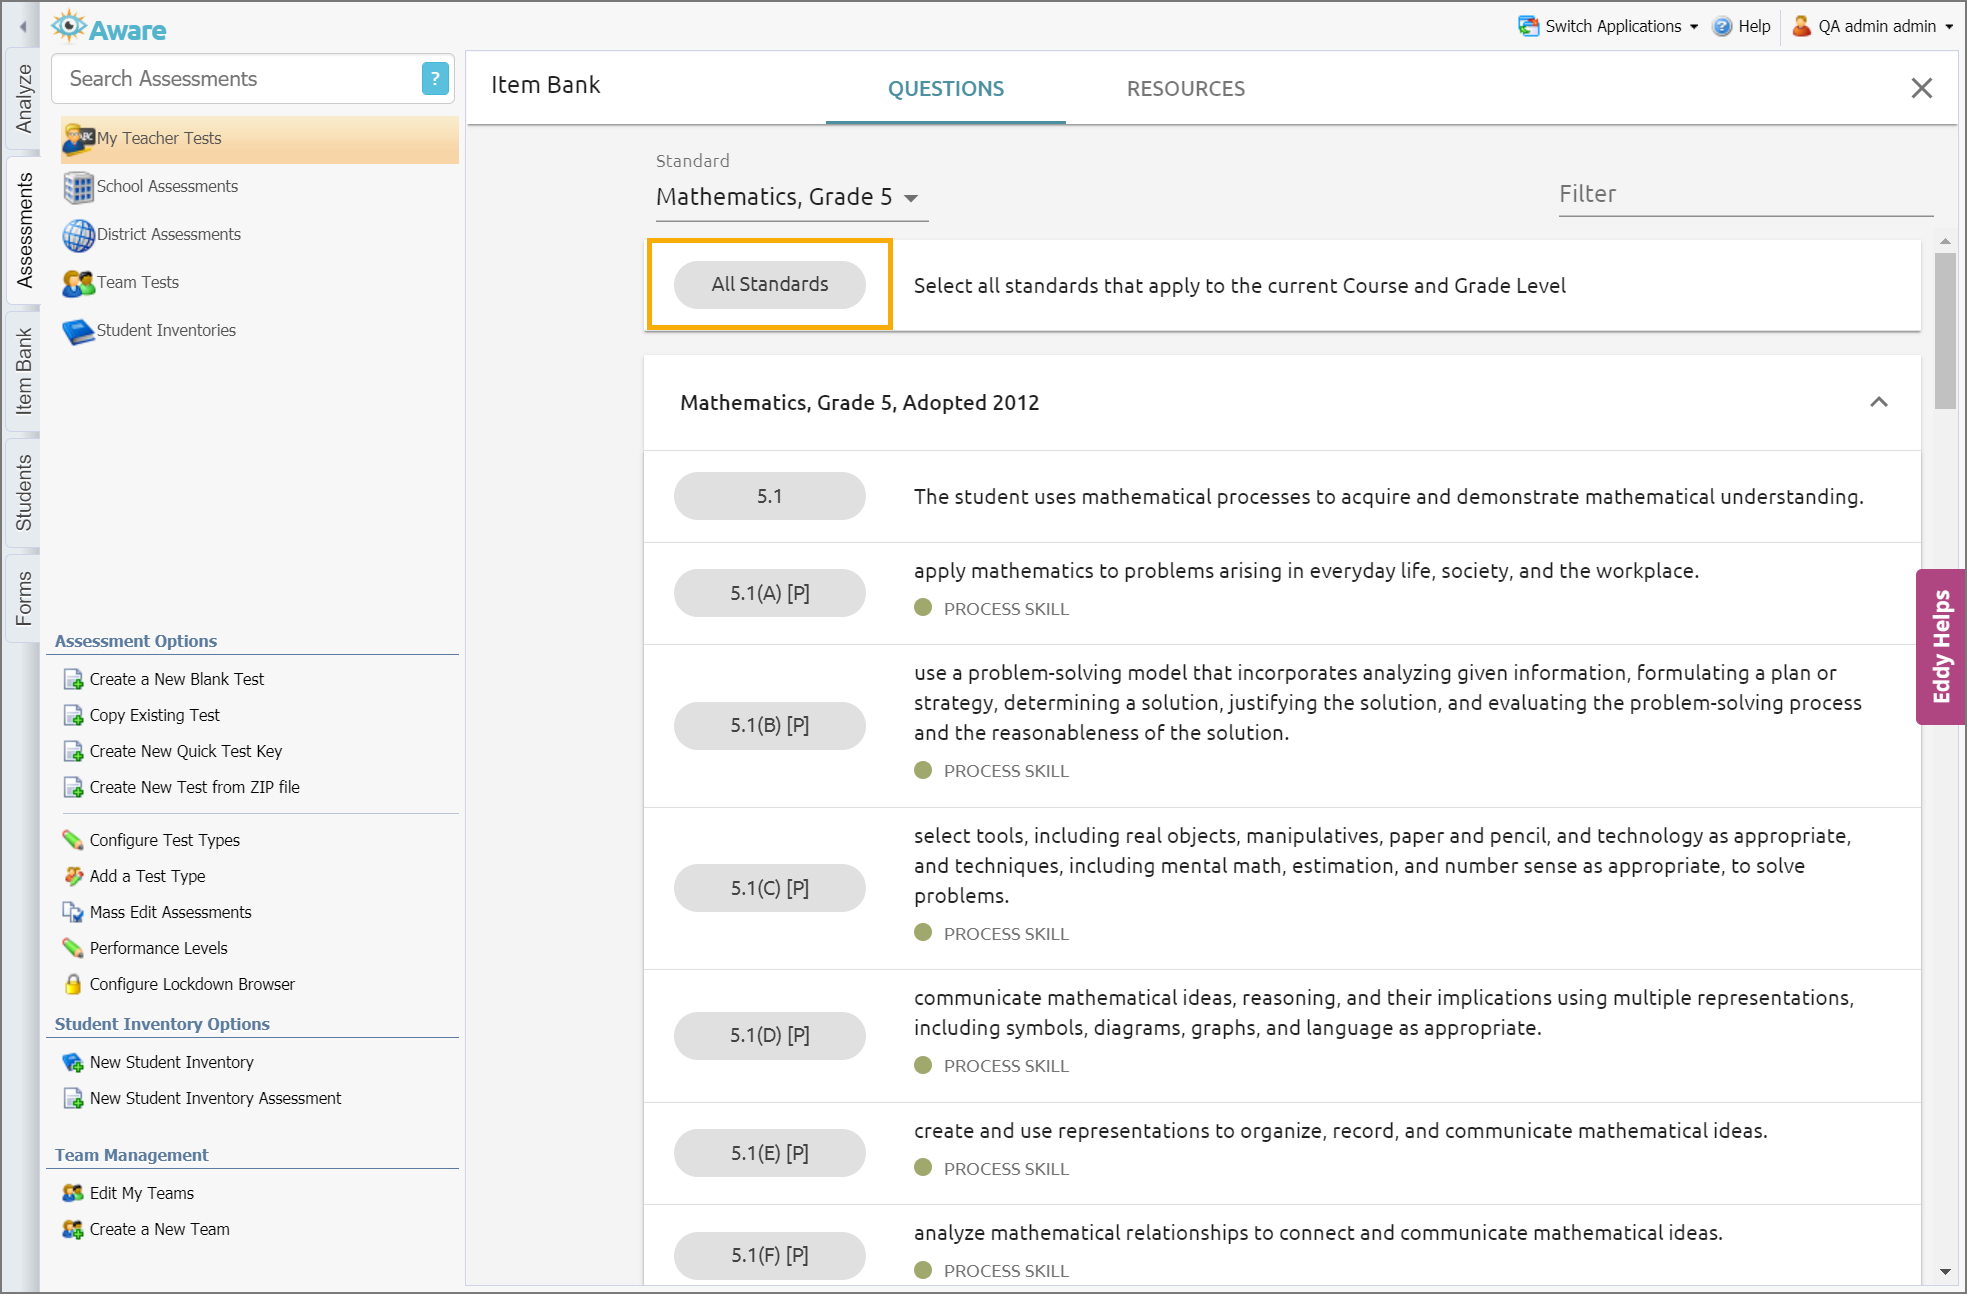Close the Item Bank panel
1967x1294 pixels.
pos(1921,88)
